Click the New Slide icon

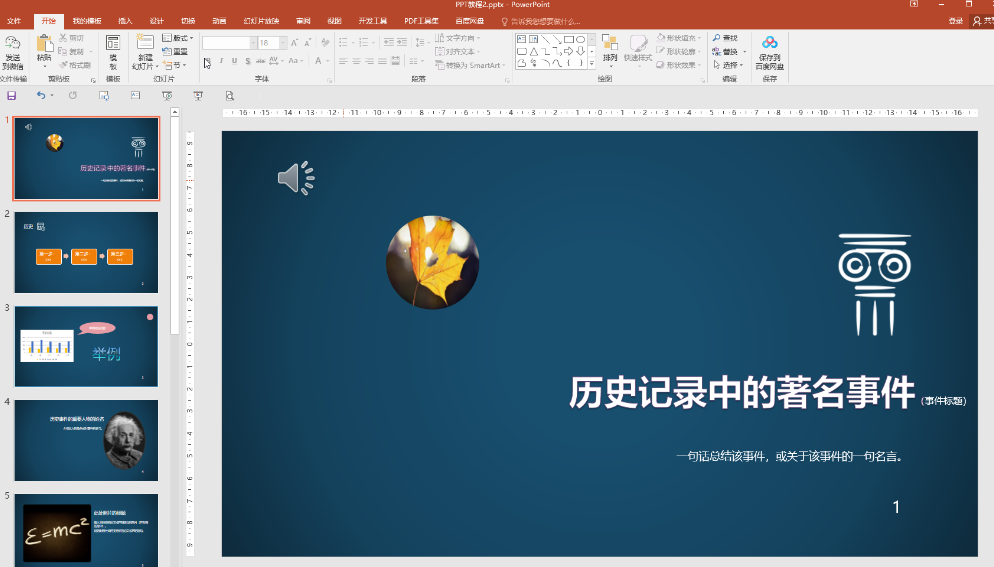[x=145, y=43]
